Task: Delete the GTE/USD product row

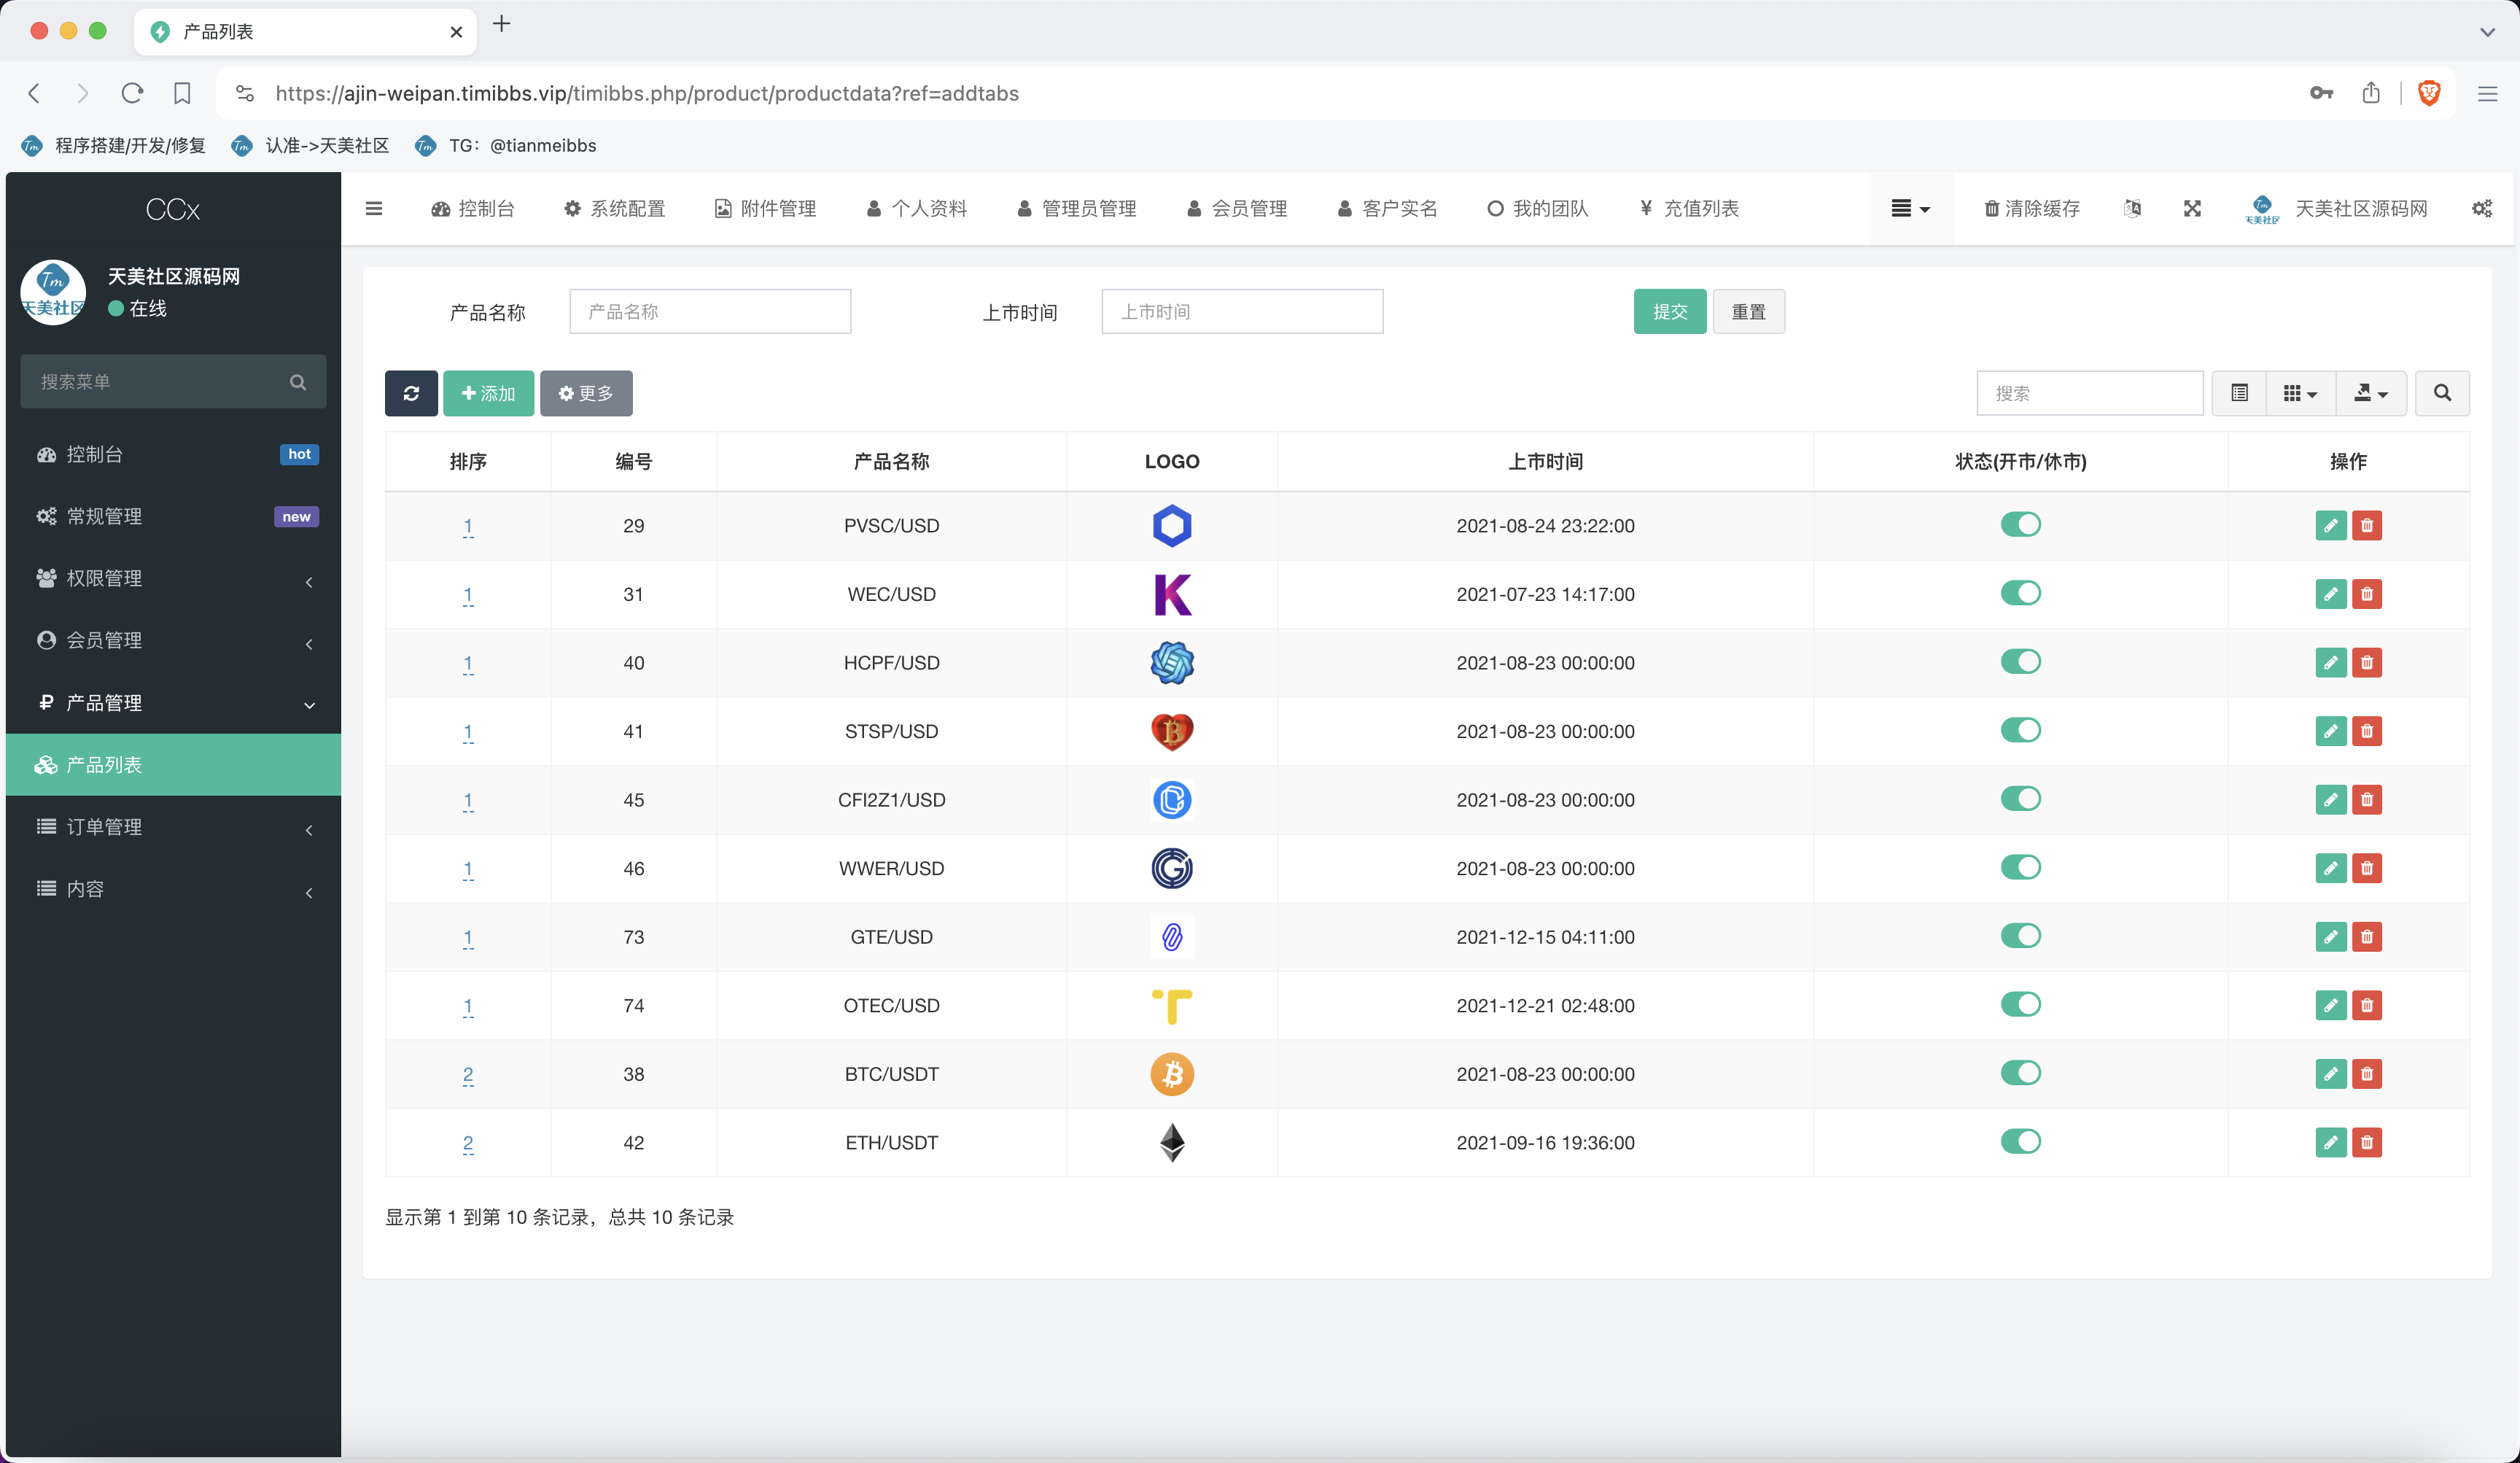Action: pos(2366,936)
